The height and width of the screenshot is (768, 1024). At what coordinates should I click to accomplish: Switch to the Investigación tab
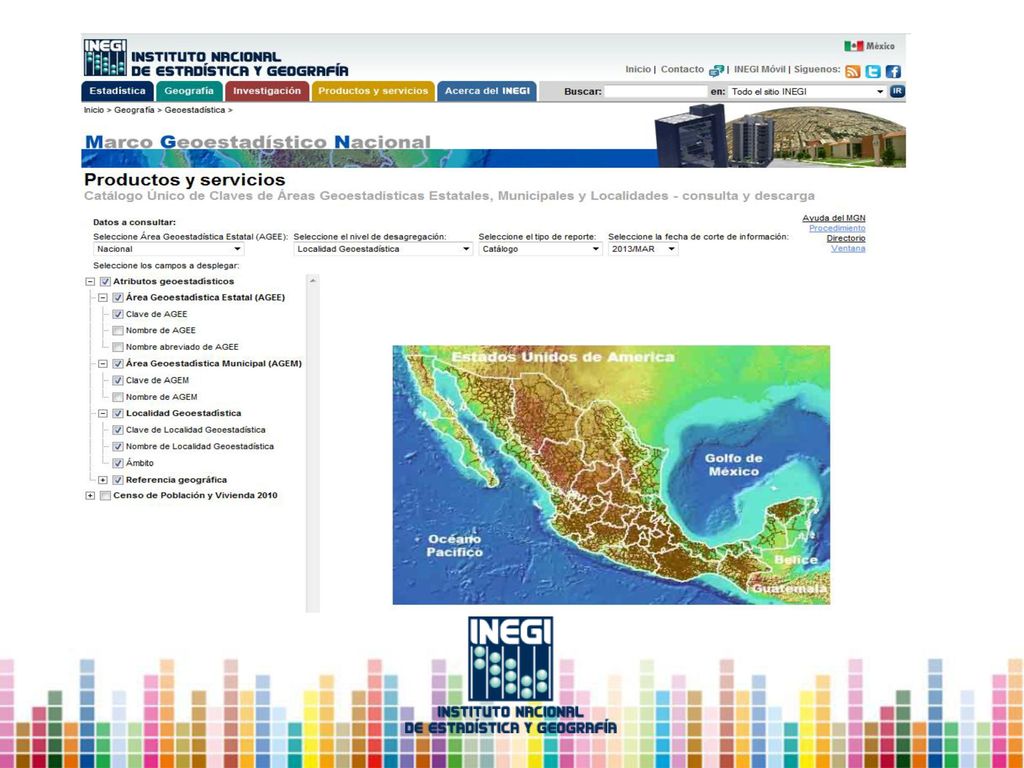pyautogui.click(x=267, y=91)
